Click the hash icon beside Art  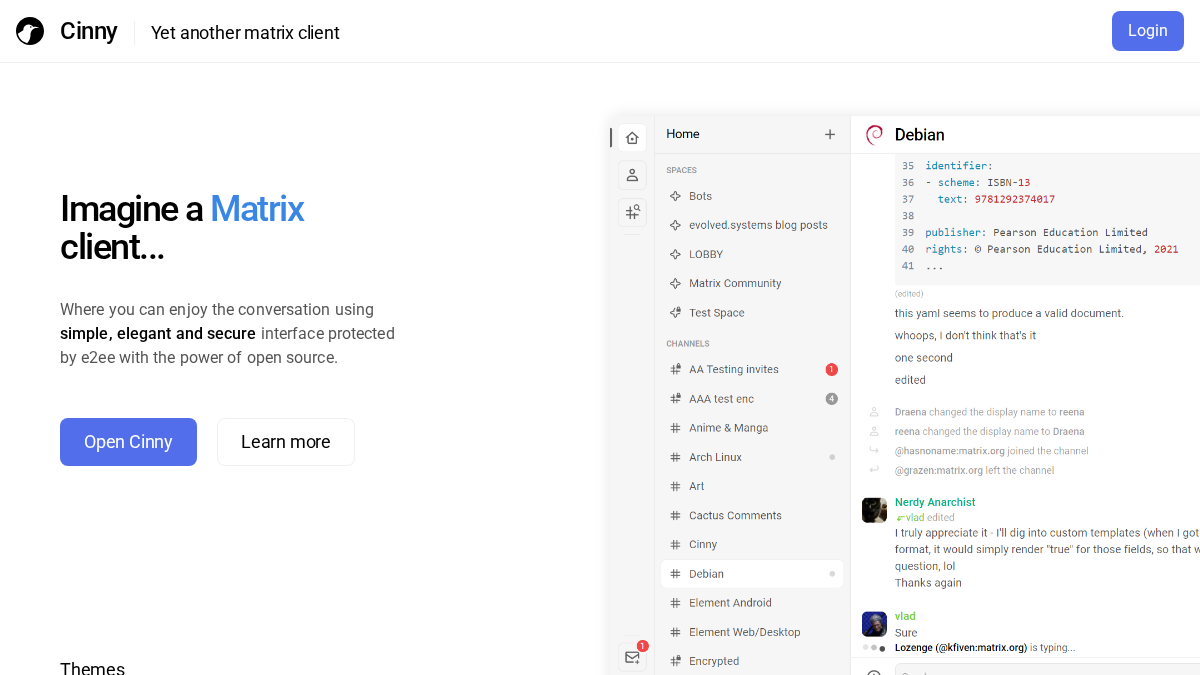pyautogui.click(x=675, y=486)
